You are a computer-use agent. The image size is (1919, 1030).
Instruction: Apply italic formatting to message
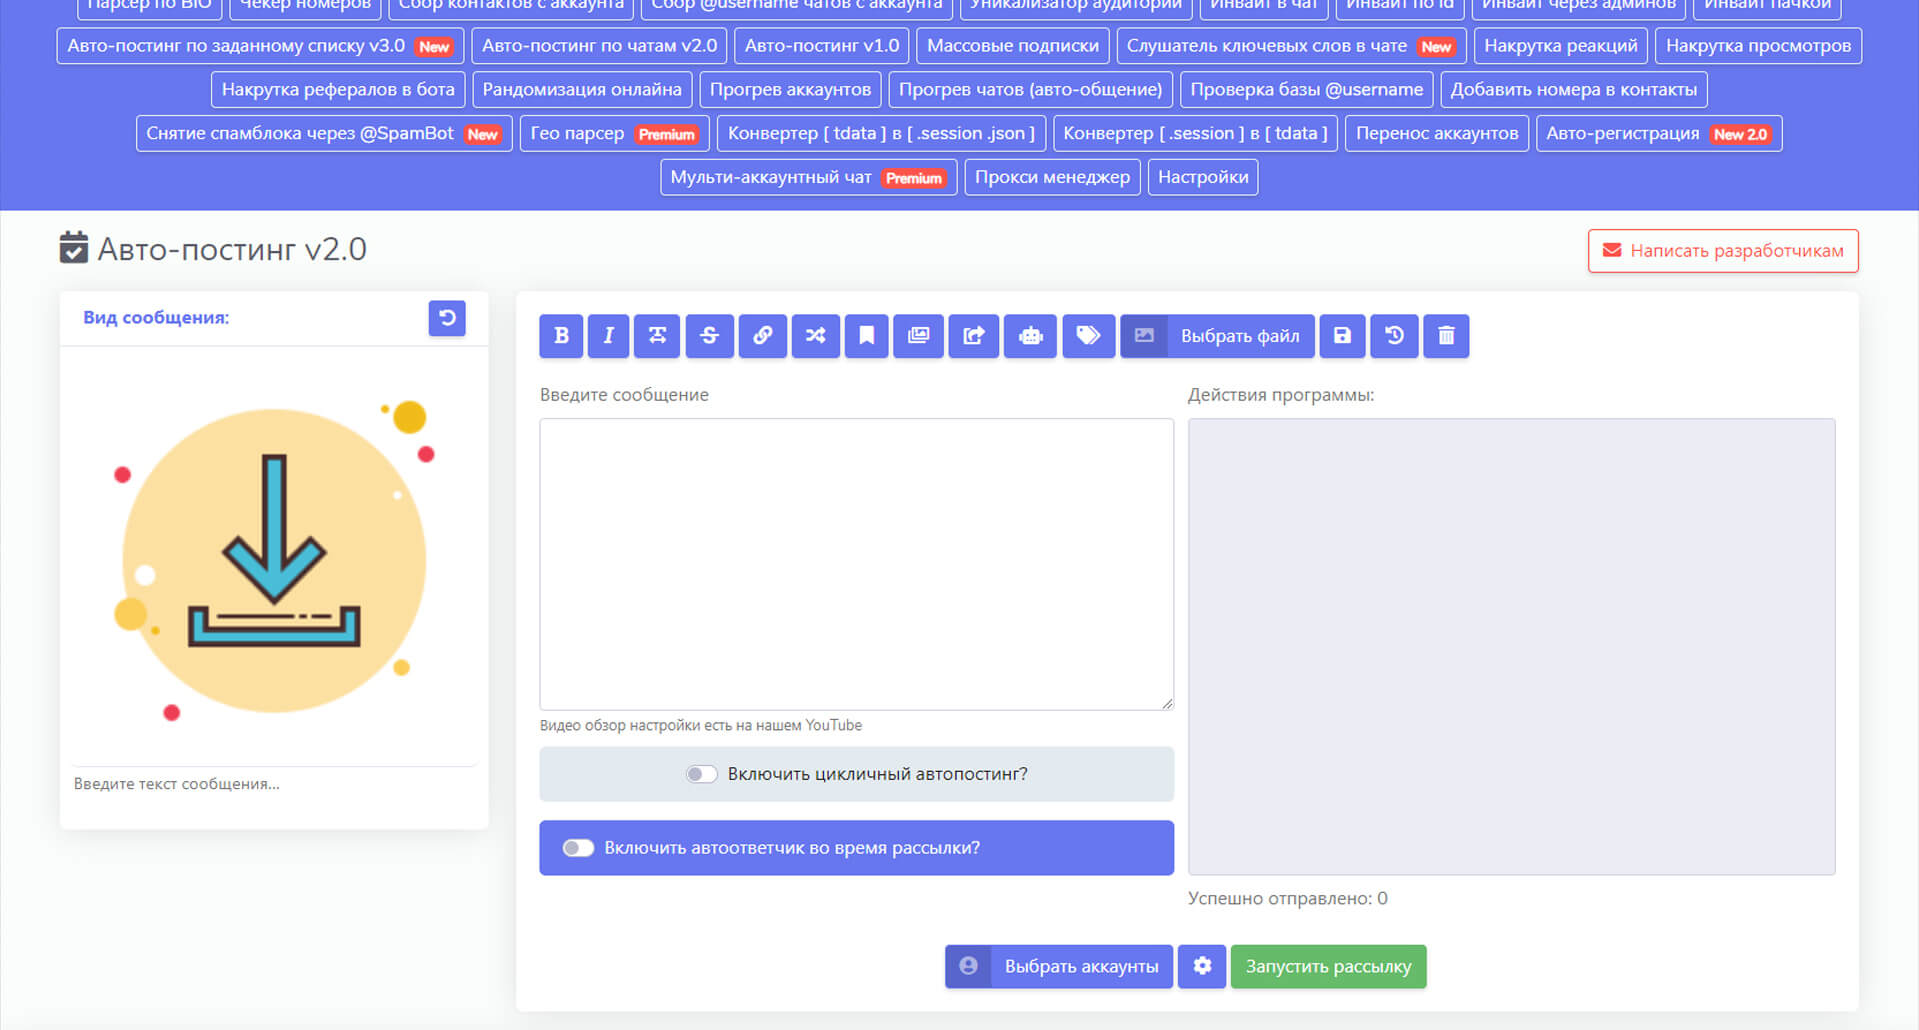608,336
